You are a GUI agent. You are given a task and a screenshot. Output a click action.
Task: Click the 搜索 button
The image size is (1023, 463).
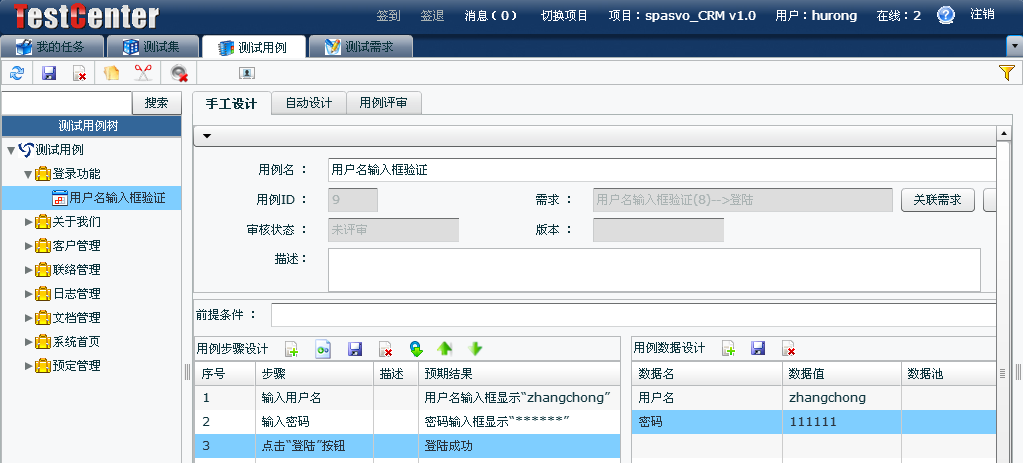pos(157,103)
